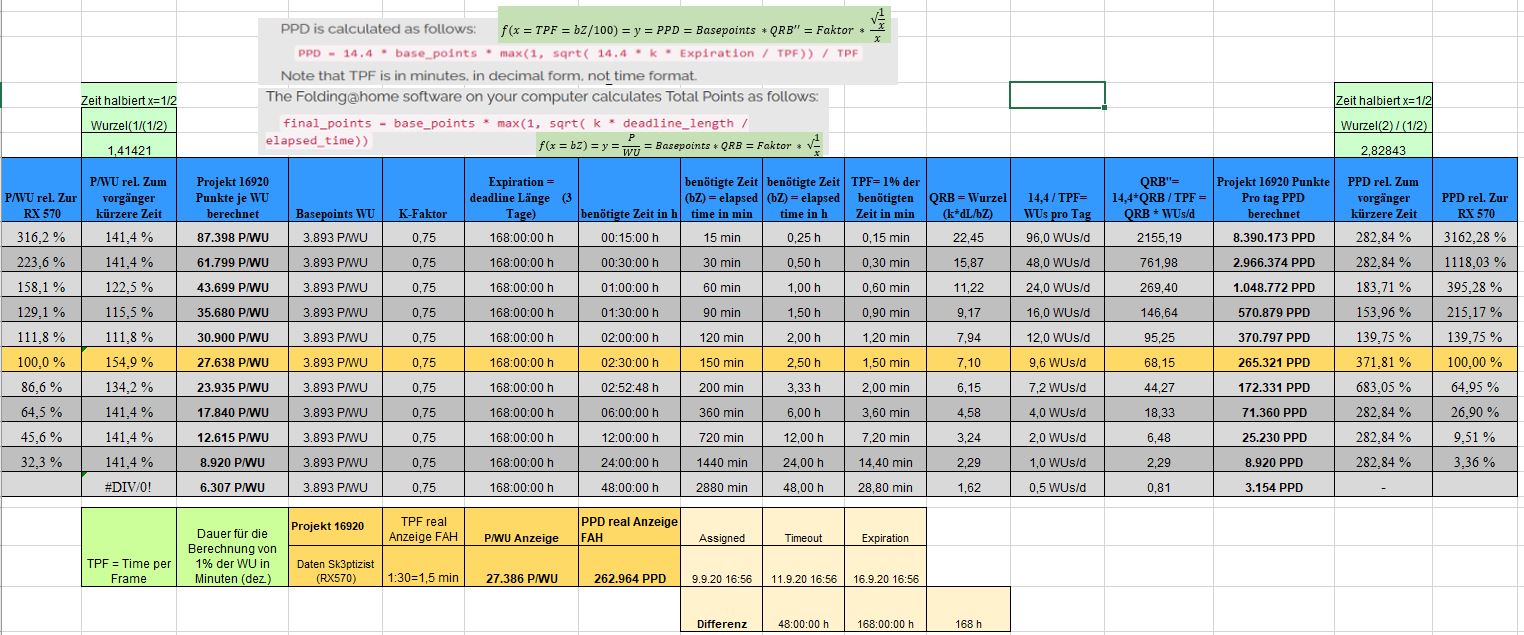Click the 43.699 P/WU cell
Screen dimensions: 1524x635
click(233, 287)
